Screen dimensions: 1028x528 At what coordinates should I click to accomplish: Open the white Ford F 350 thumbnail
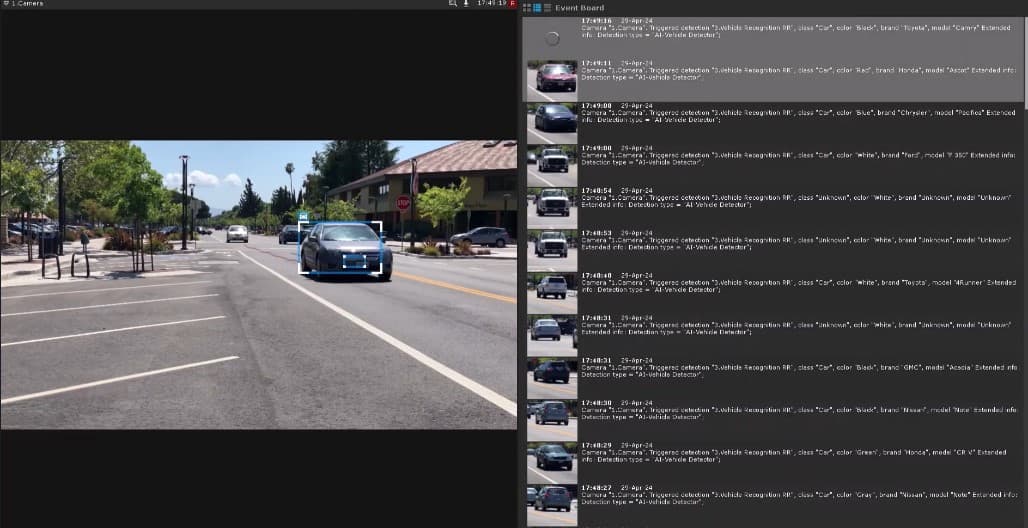(x=552, y=166)
